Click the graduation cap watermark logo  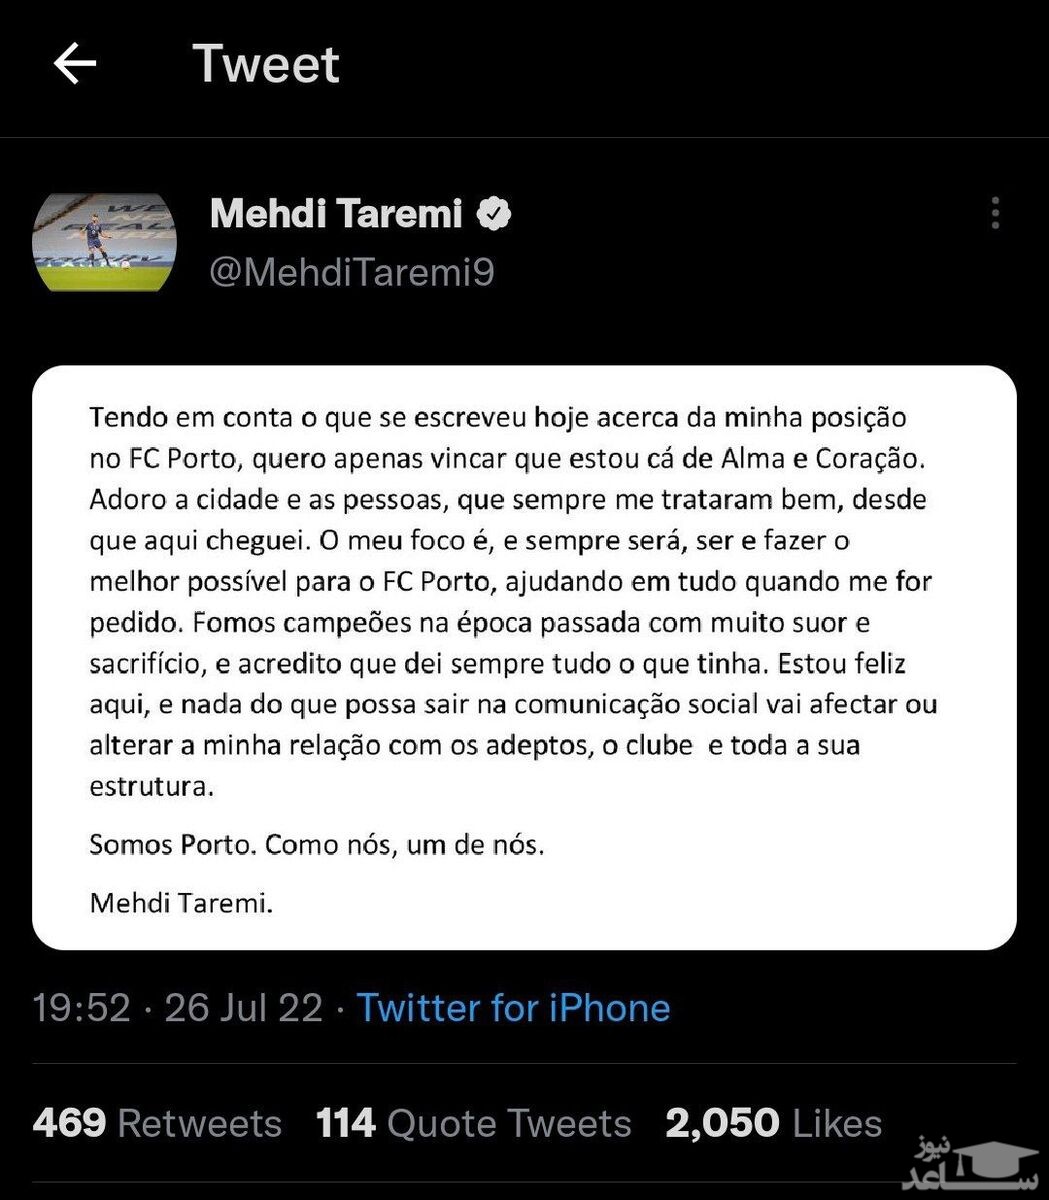973,1162
